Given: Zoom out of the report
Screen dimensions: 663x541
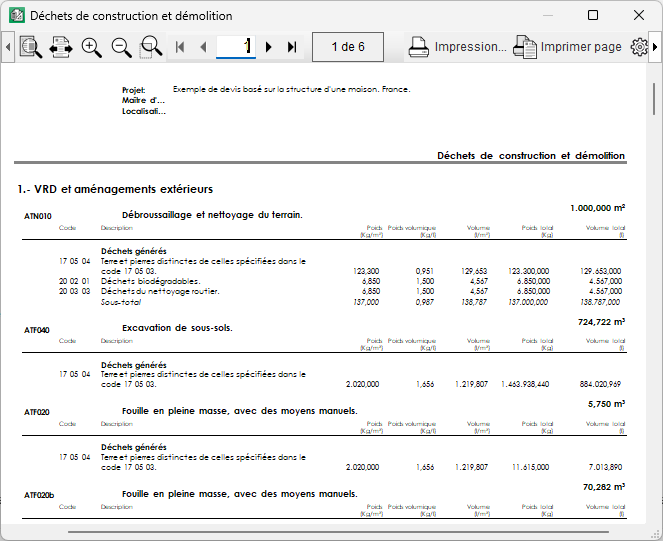Looking at the screenshot, I should [121, 47].
